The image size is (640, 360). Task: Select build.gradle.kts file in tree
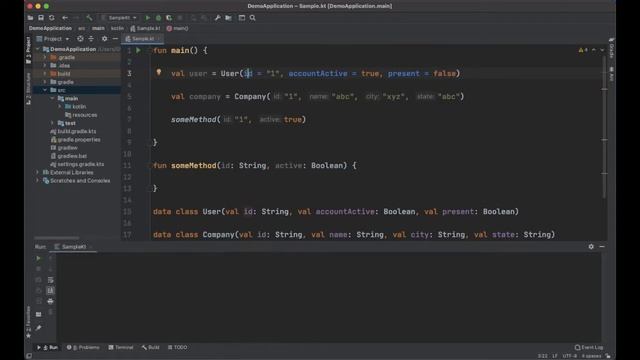(x=73, y=131)
